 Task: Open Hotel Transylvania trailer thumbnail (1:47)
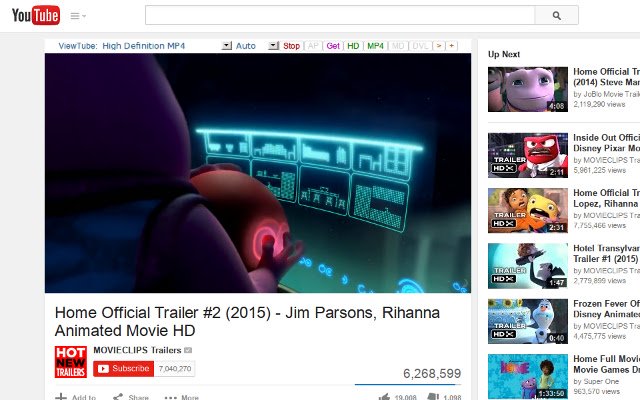pyautogui.click(x=528, y=266)
